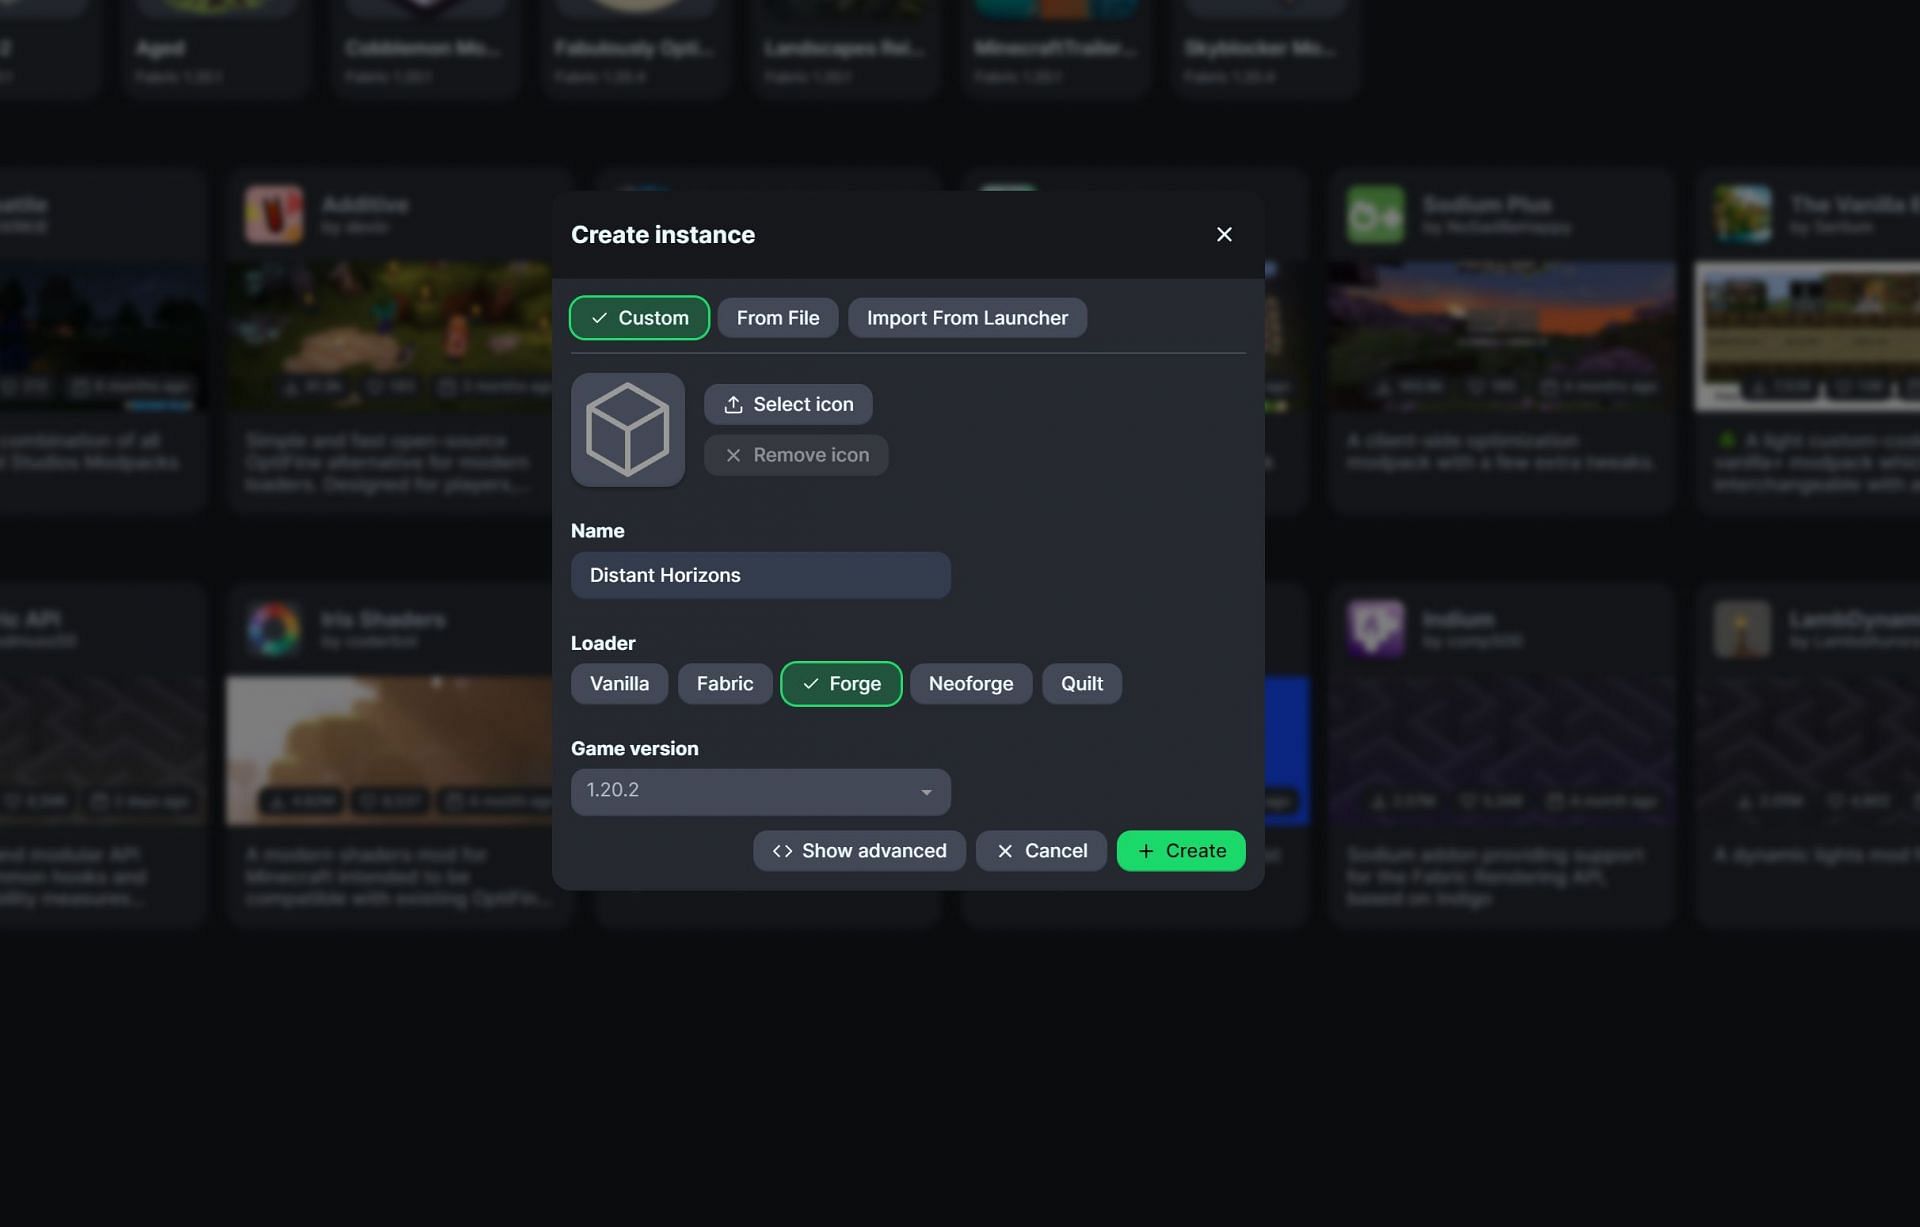Select the From File tab
This screenshot has width=1920, height=1227.
[x=778, y=318]
